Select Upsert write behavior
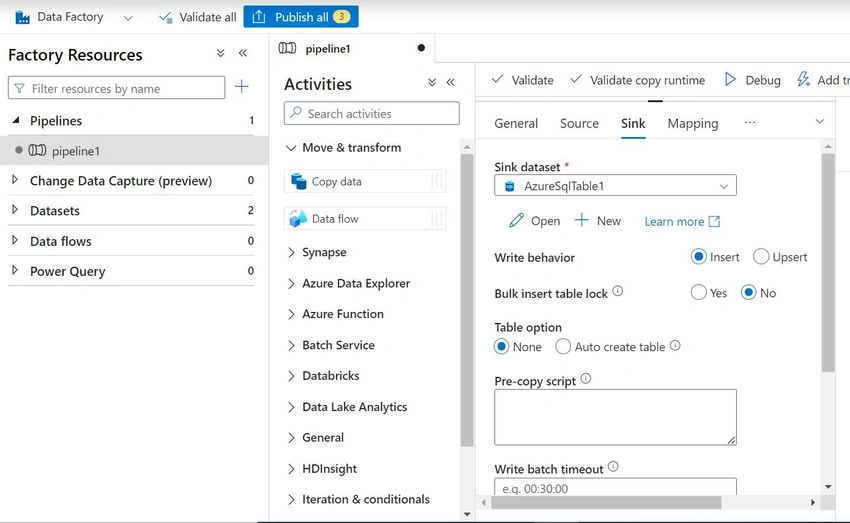 [x=761, y=256]
